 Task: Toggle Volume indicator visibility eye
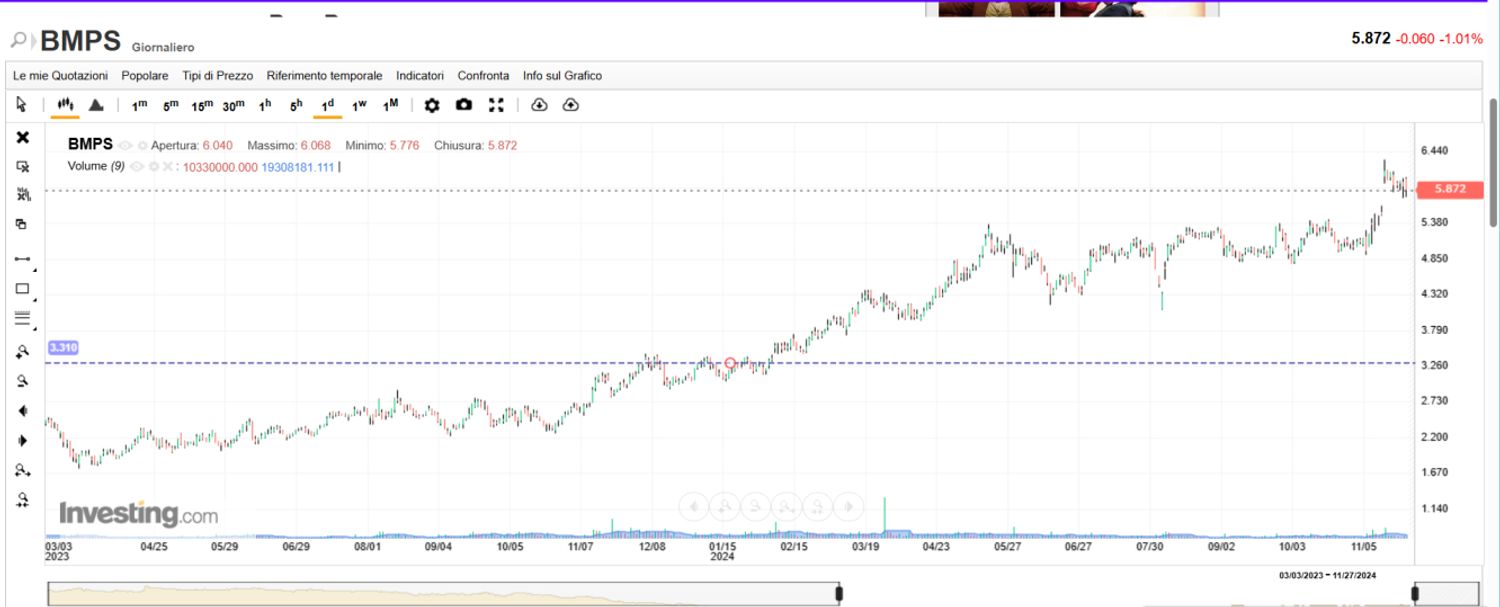click(x=137, y=167)
